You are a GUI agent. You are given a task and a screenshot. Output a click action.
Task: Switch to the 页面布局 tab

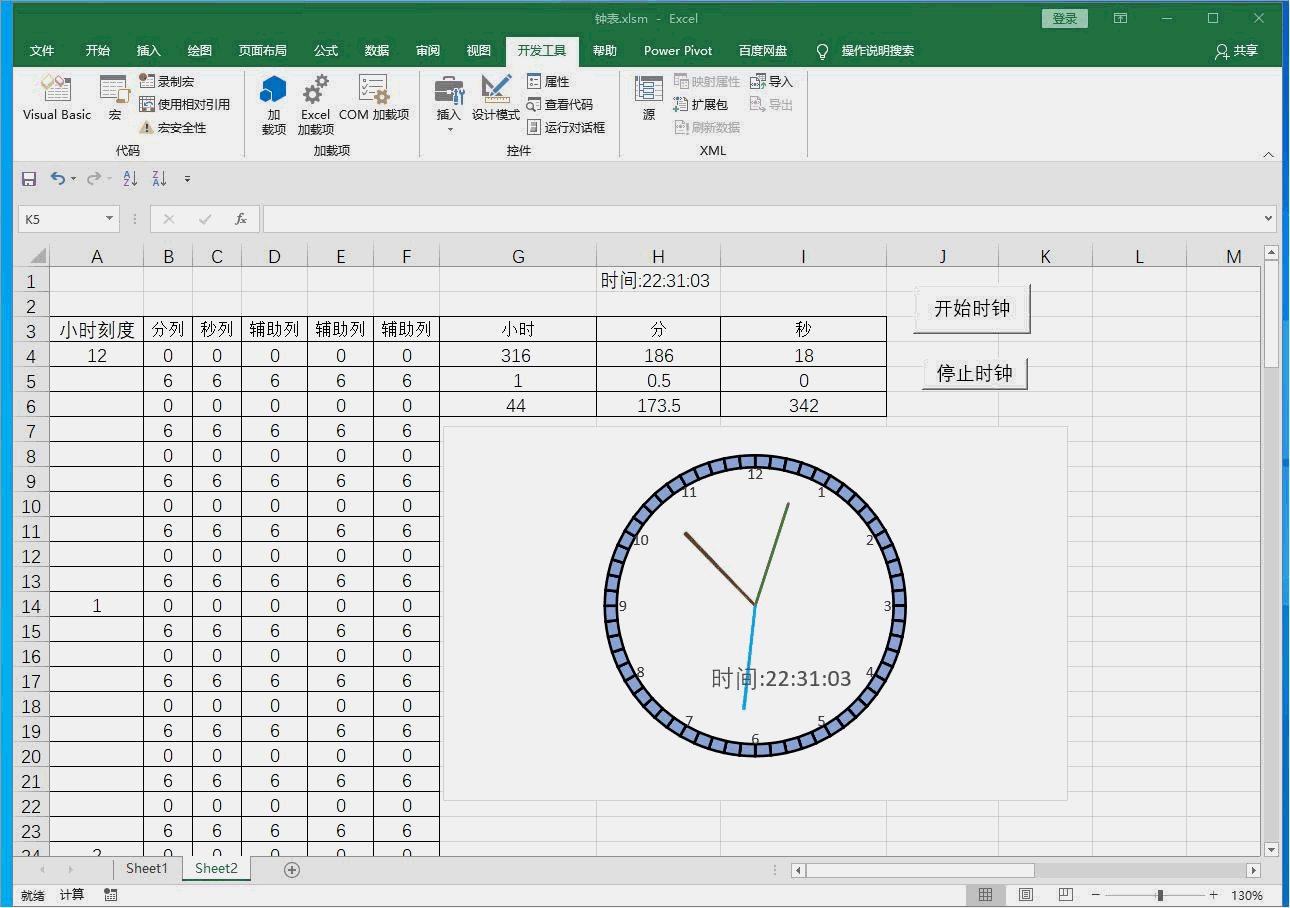[x=262, y=51]
